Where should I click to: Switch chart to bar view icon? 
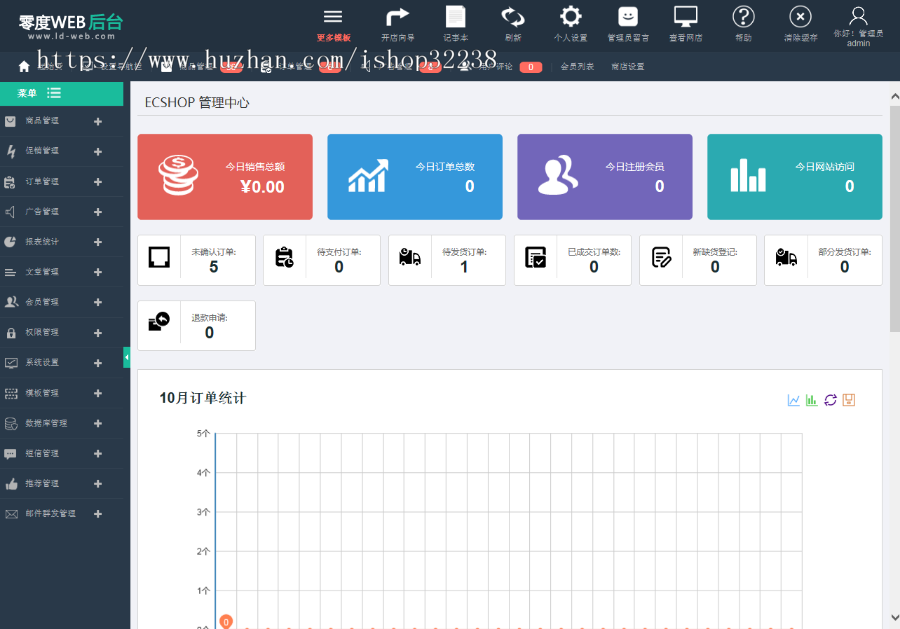click(x=810, y=399)
